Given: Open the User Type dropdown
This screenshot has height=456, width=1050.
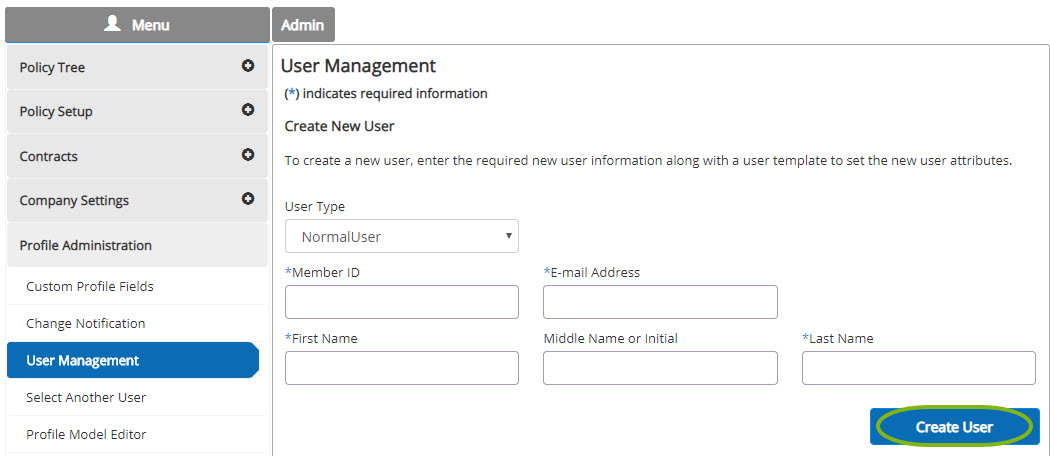Looking at the screenshot, I should coord(401,237).
